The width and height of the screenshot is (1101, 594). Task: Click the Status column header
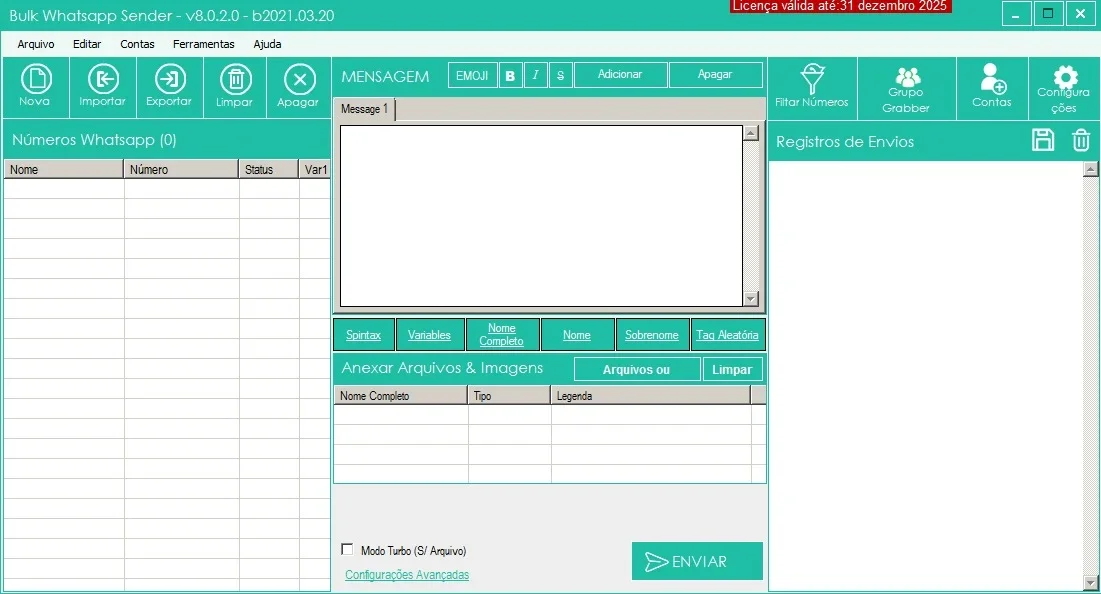pyautogui.click(x=269, y=169)
